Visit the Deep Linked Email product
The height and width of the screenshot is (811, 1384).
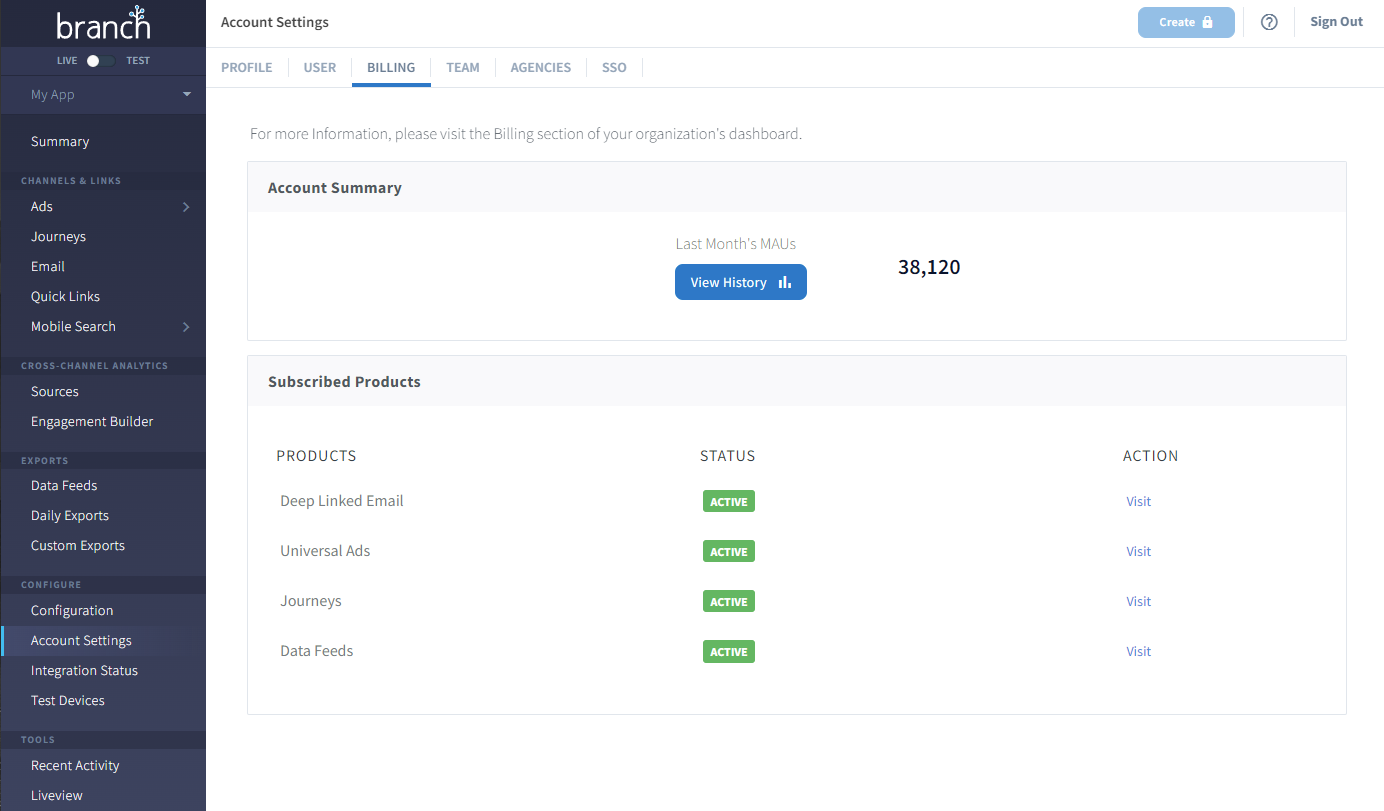click(x=1138, y=502)
